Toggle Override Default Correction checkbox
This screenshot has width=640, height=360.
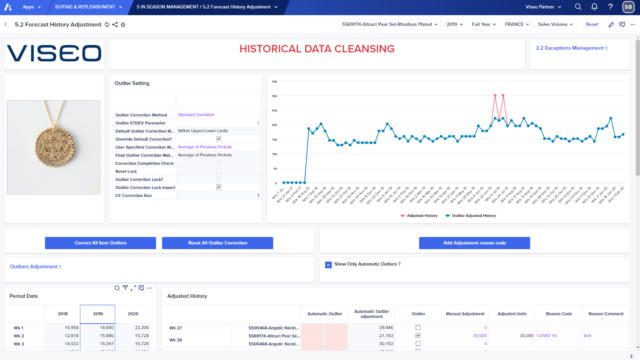pos(219,139)
